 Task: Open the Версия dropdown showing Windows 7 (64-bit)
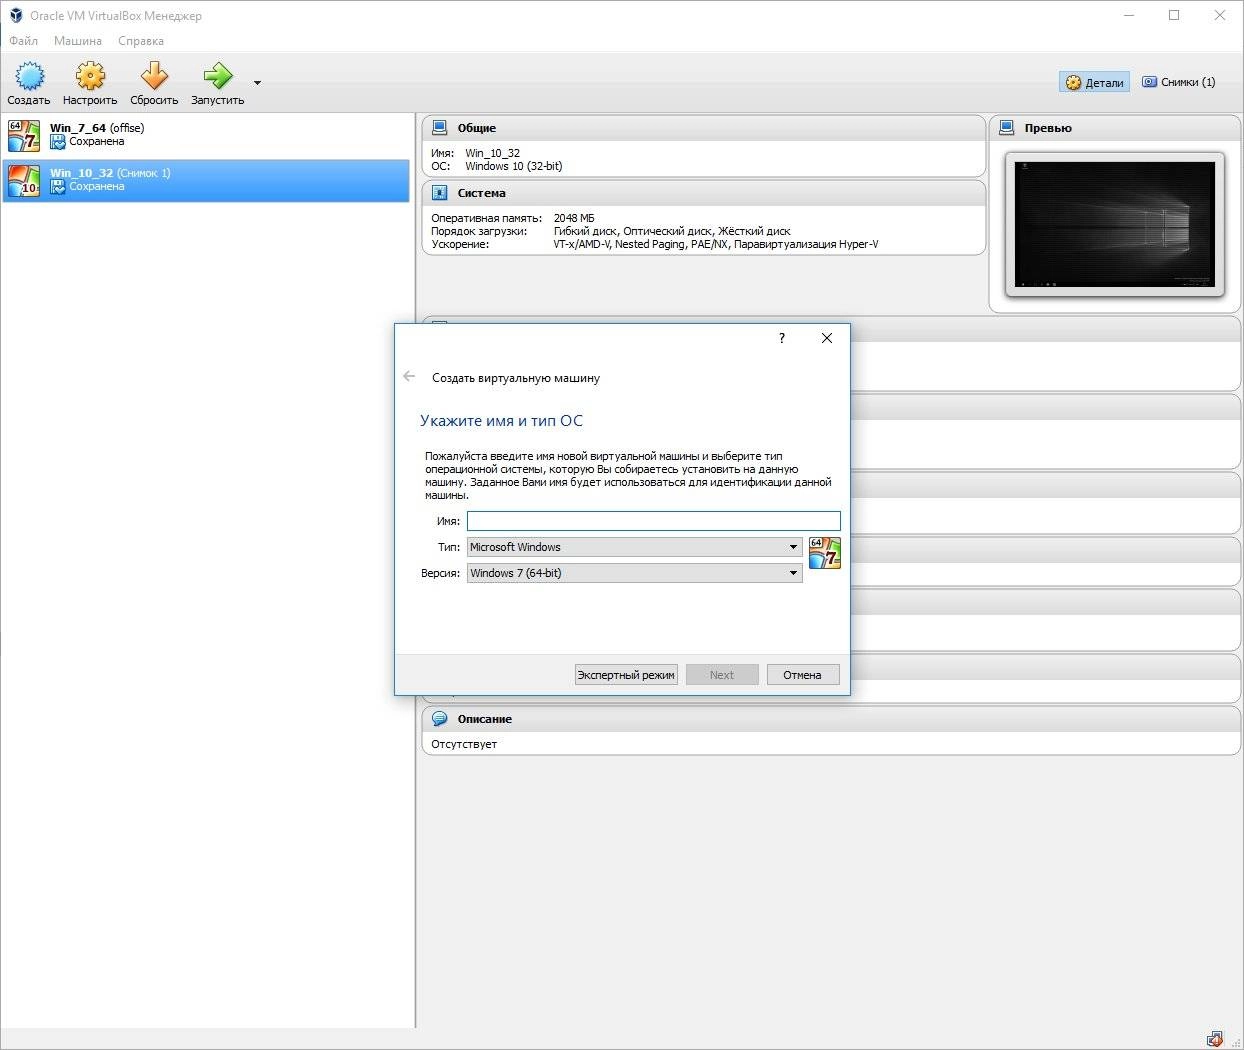(635, 573)
